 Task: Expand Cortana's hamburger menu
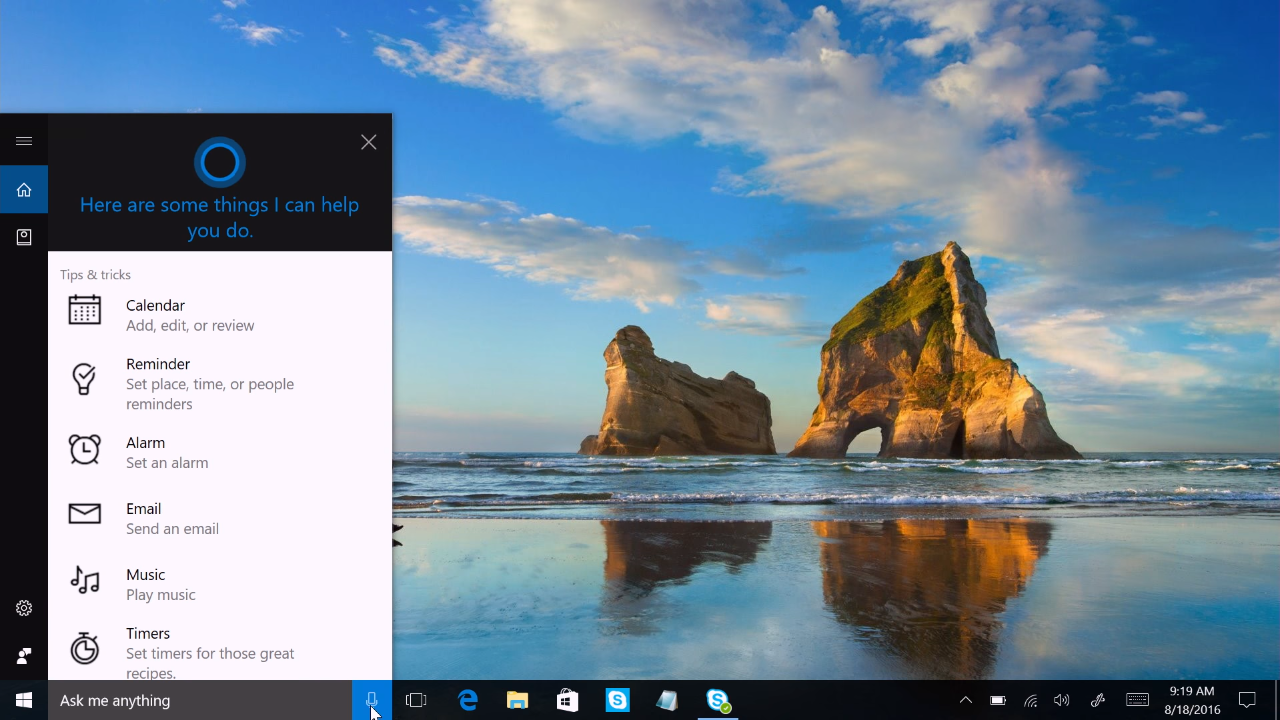click(x=24, y=140)
